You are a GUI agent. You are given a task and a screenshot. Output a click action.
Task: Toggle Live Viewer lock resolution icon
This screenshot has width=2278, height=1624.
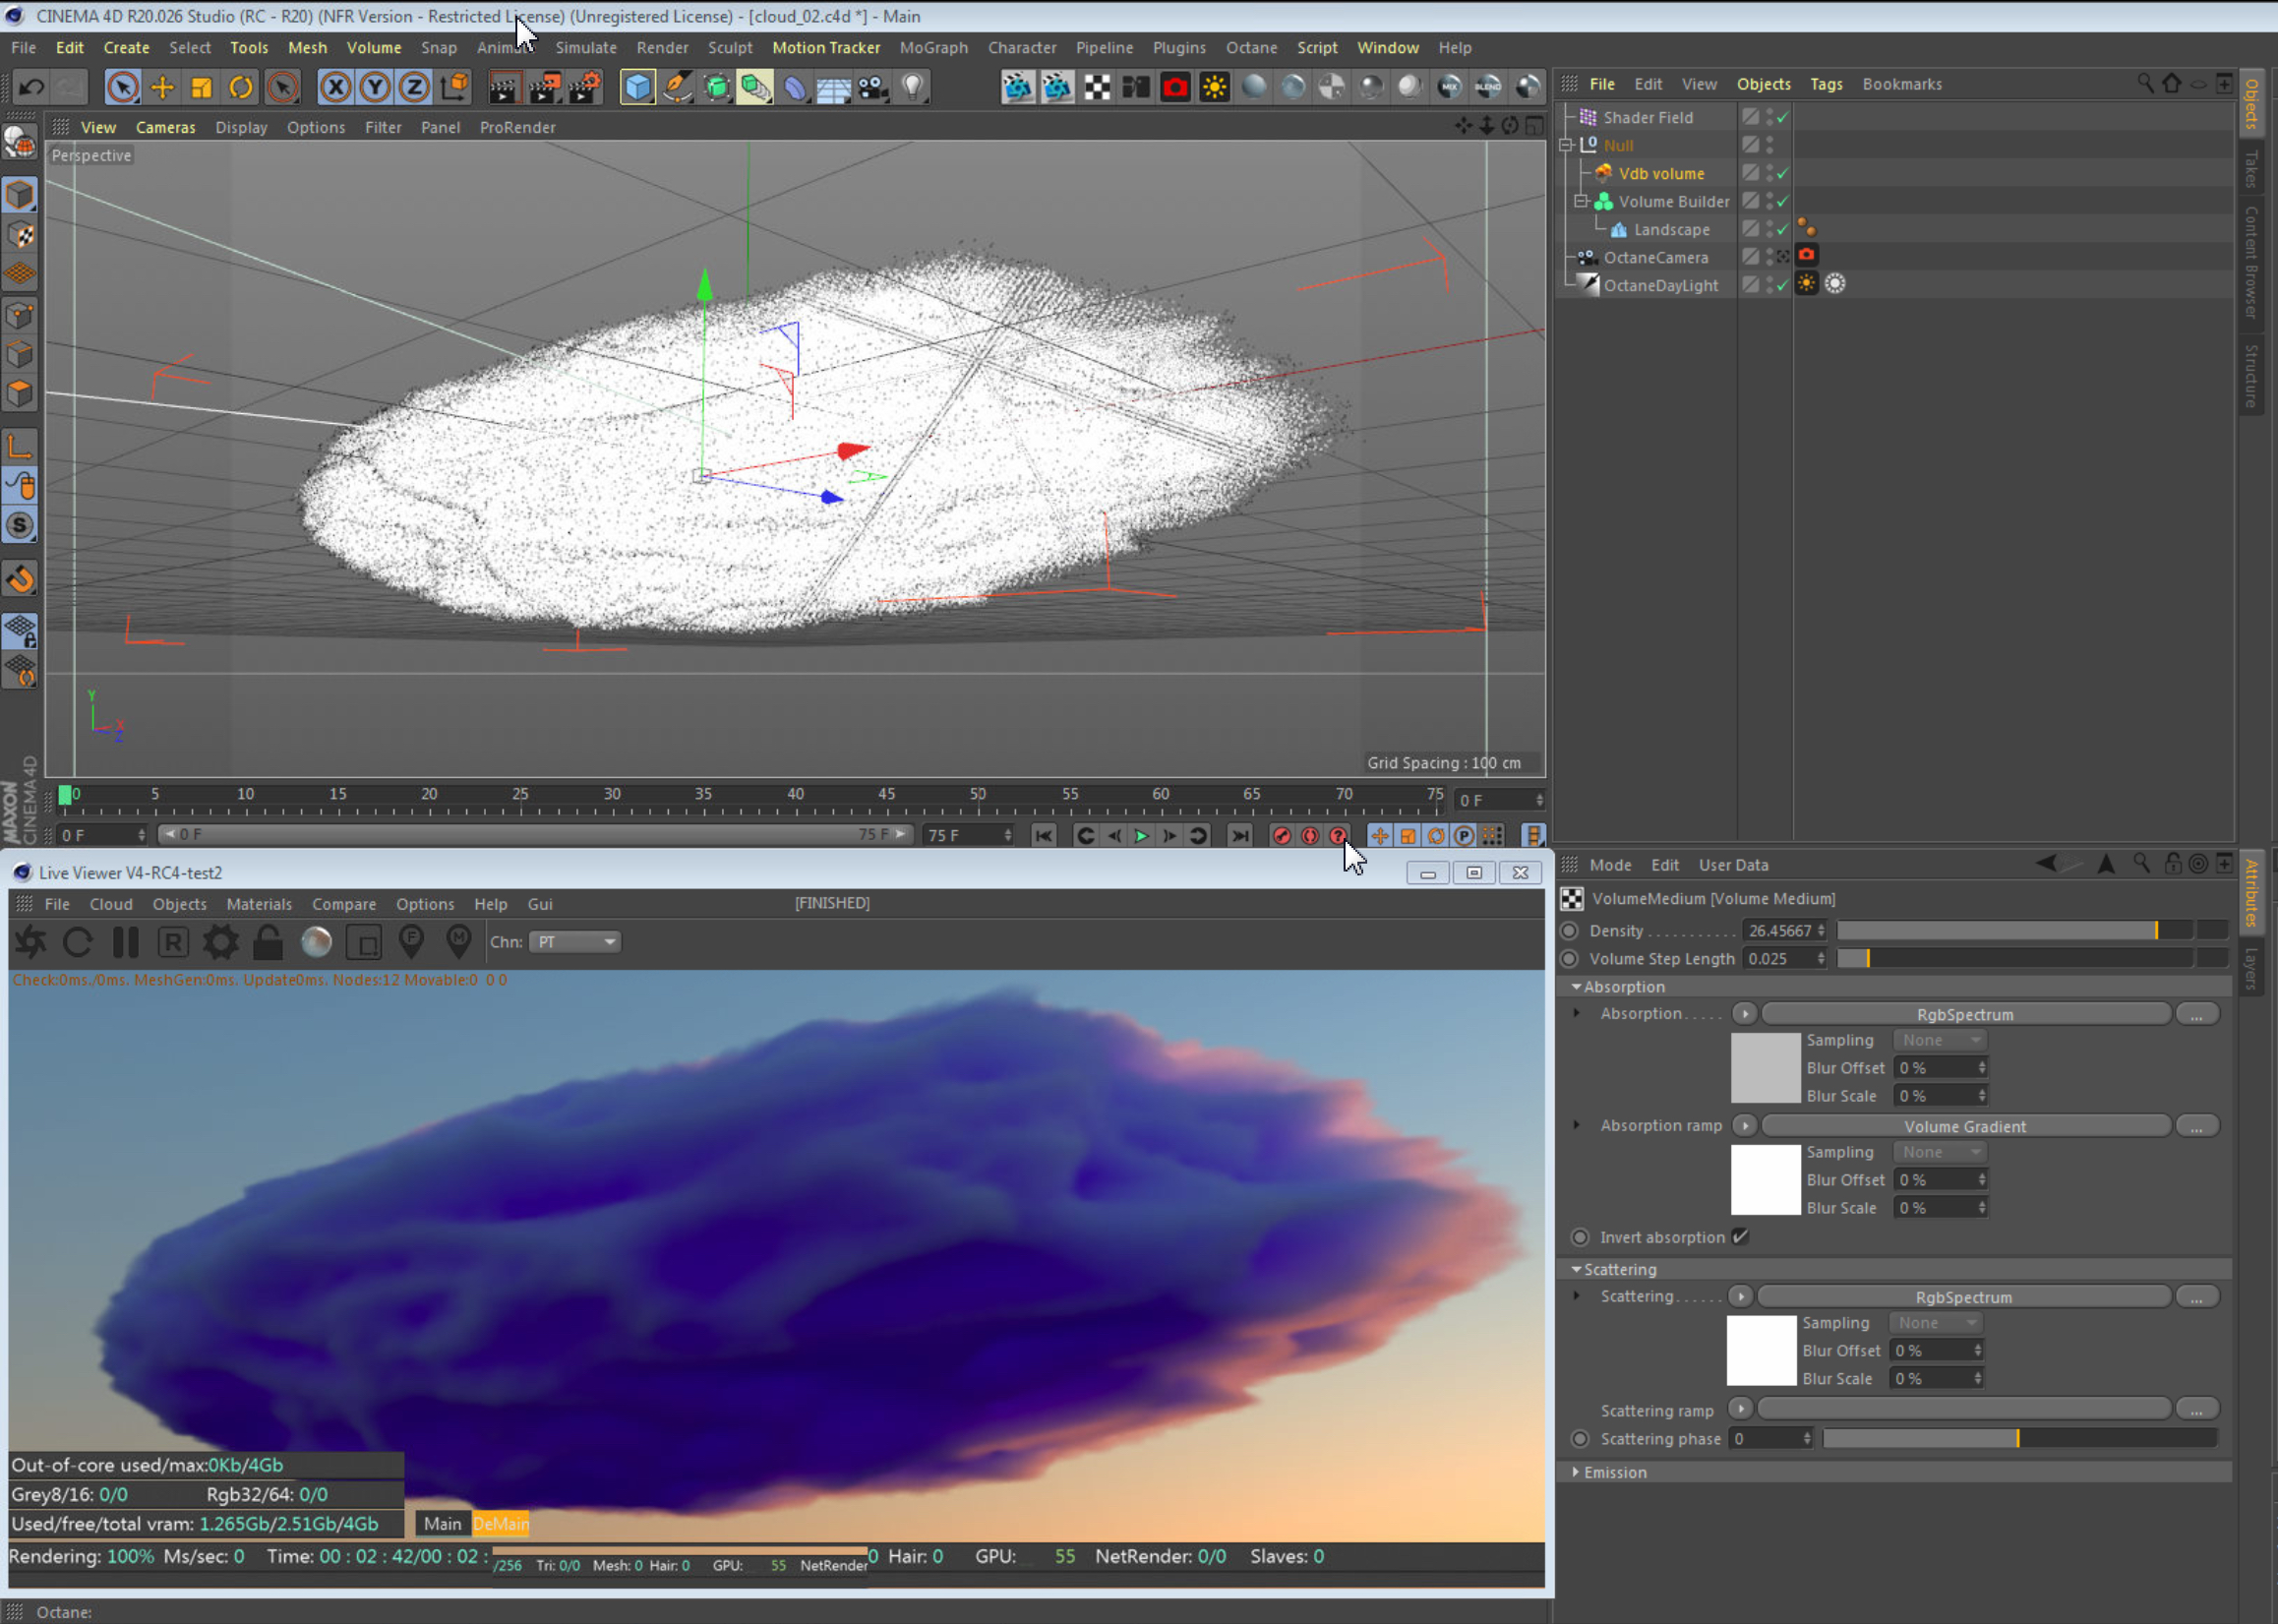click(x=267, y=942)
